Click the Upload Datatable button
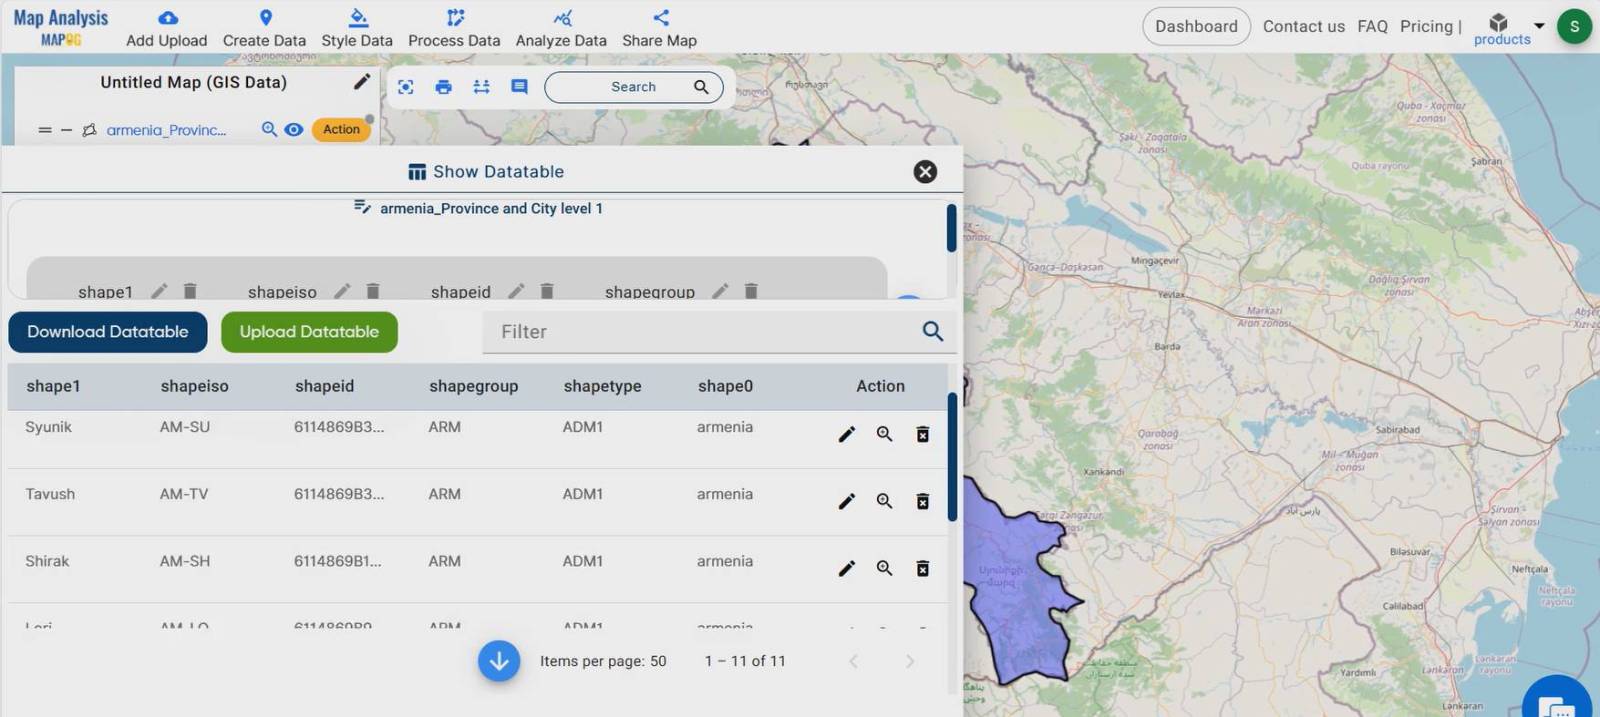This screenshot has height=717, width=1600. [x=309, y=332]
